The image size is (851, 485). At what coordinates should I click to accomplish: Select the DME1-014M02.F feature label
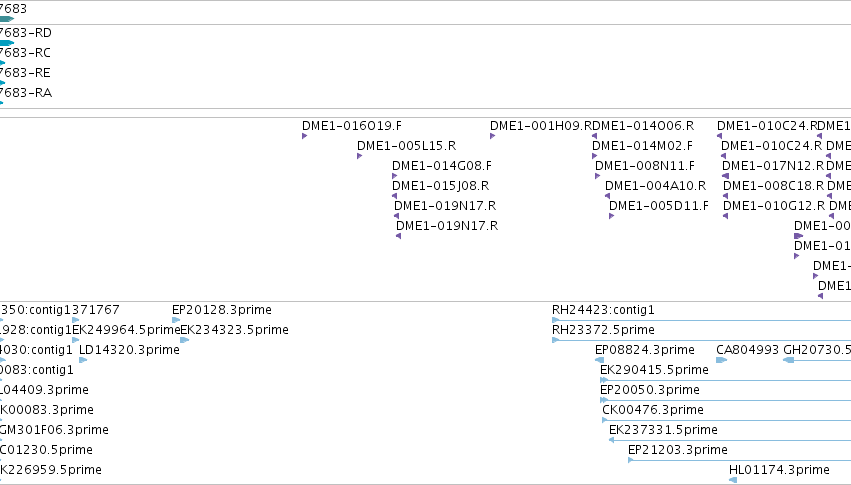pos(643,146)
